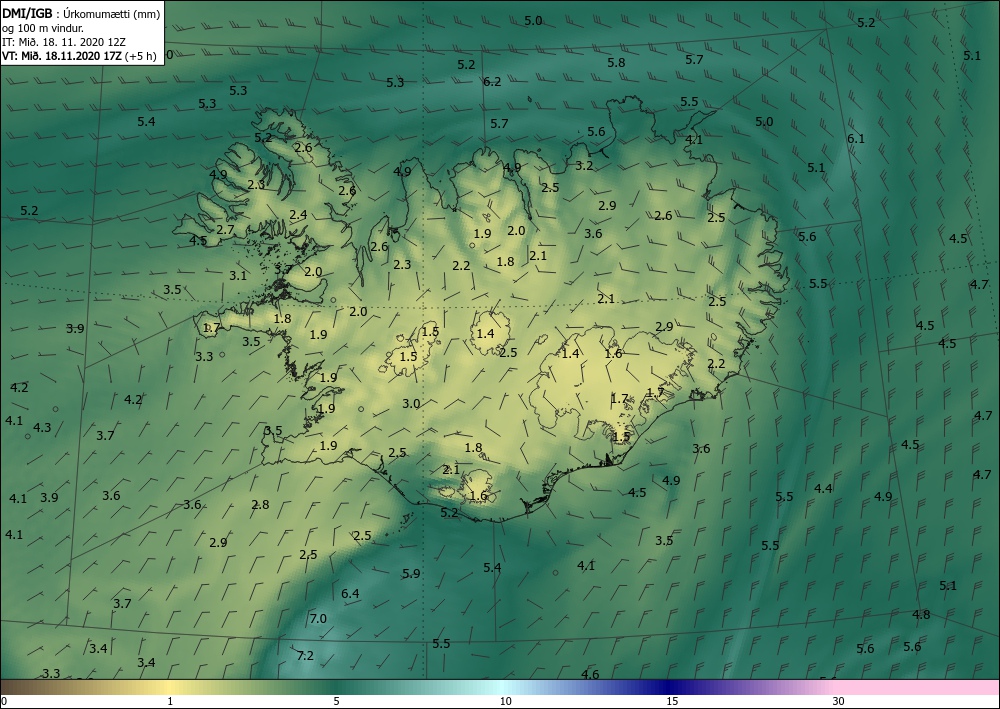Click the 'og 100 m vindur.' subtitle line
Screen dimensions: 1000x709
pyautogui.click(x=43, y=27)
